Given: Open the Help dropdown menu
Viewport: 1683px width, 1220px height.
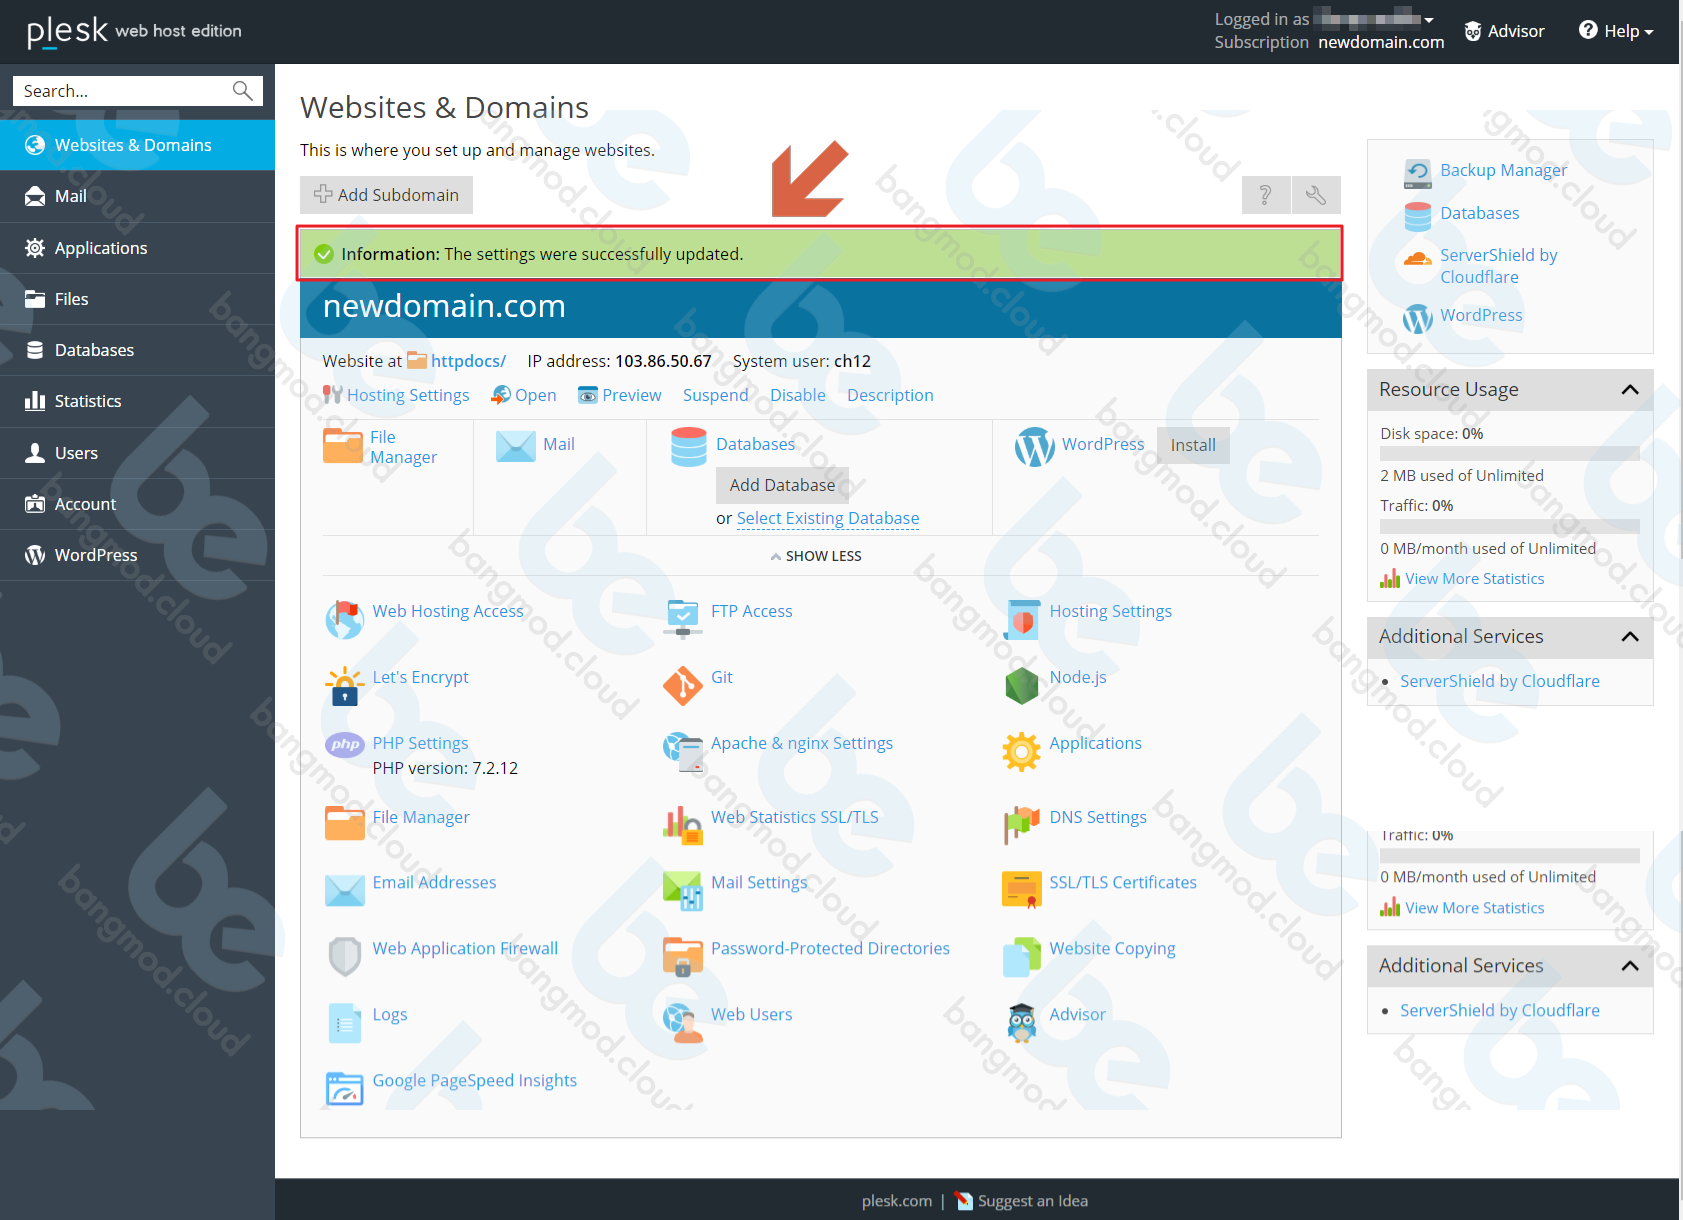Looking at the screenshot, I should (x=1616, y=31).
